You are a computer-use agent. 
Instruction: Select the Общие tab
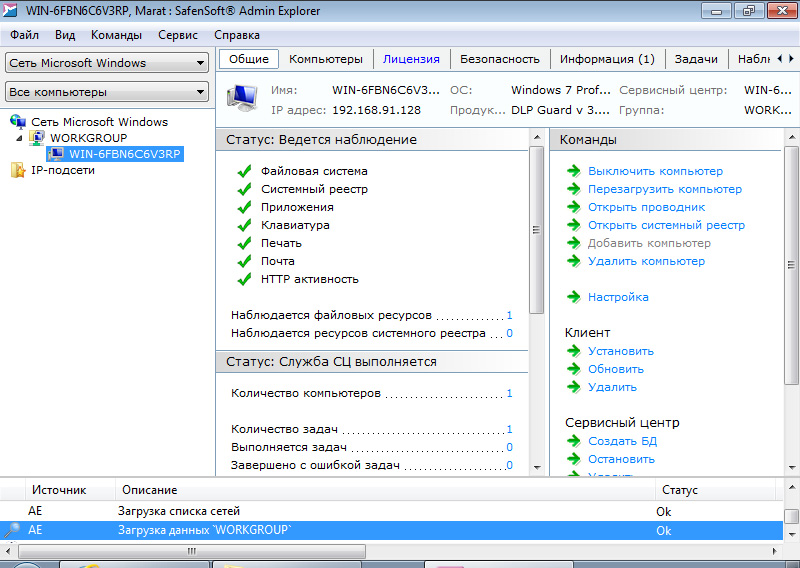tap(248, 59)
